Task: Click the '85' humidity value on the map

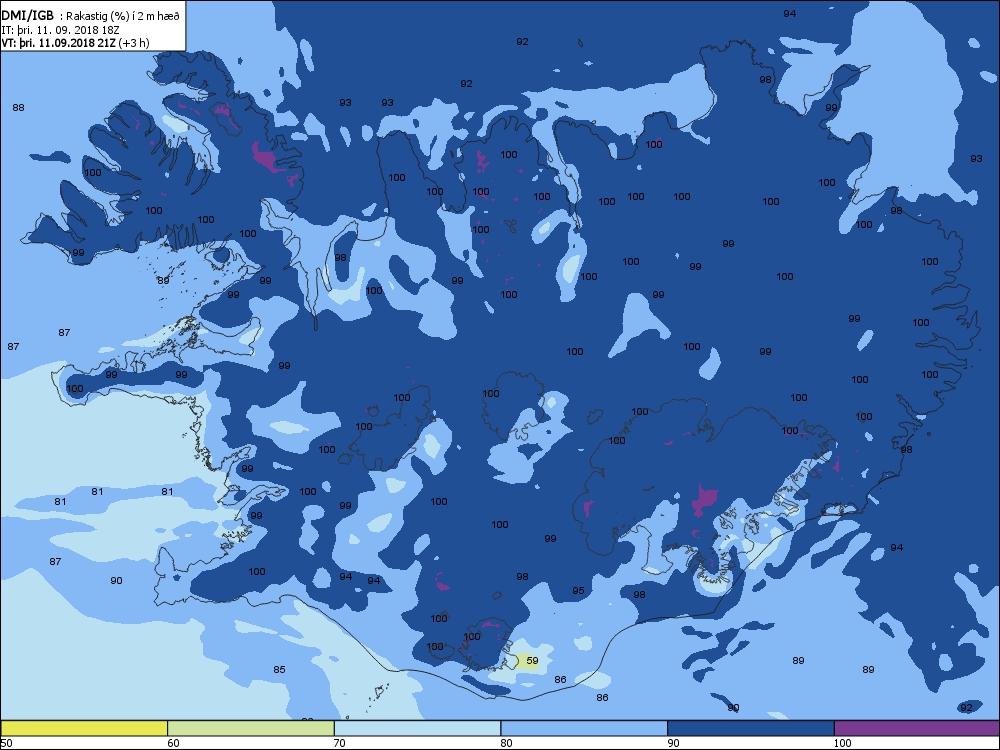Action: pos(279,670)
